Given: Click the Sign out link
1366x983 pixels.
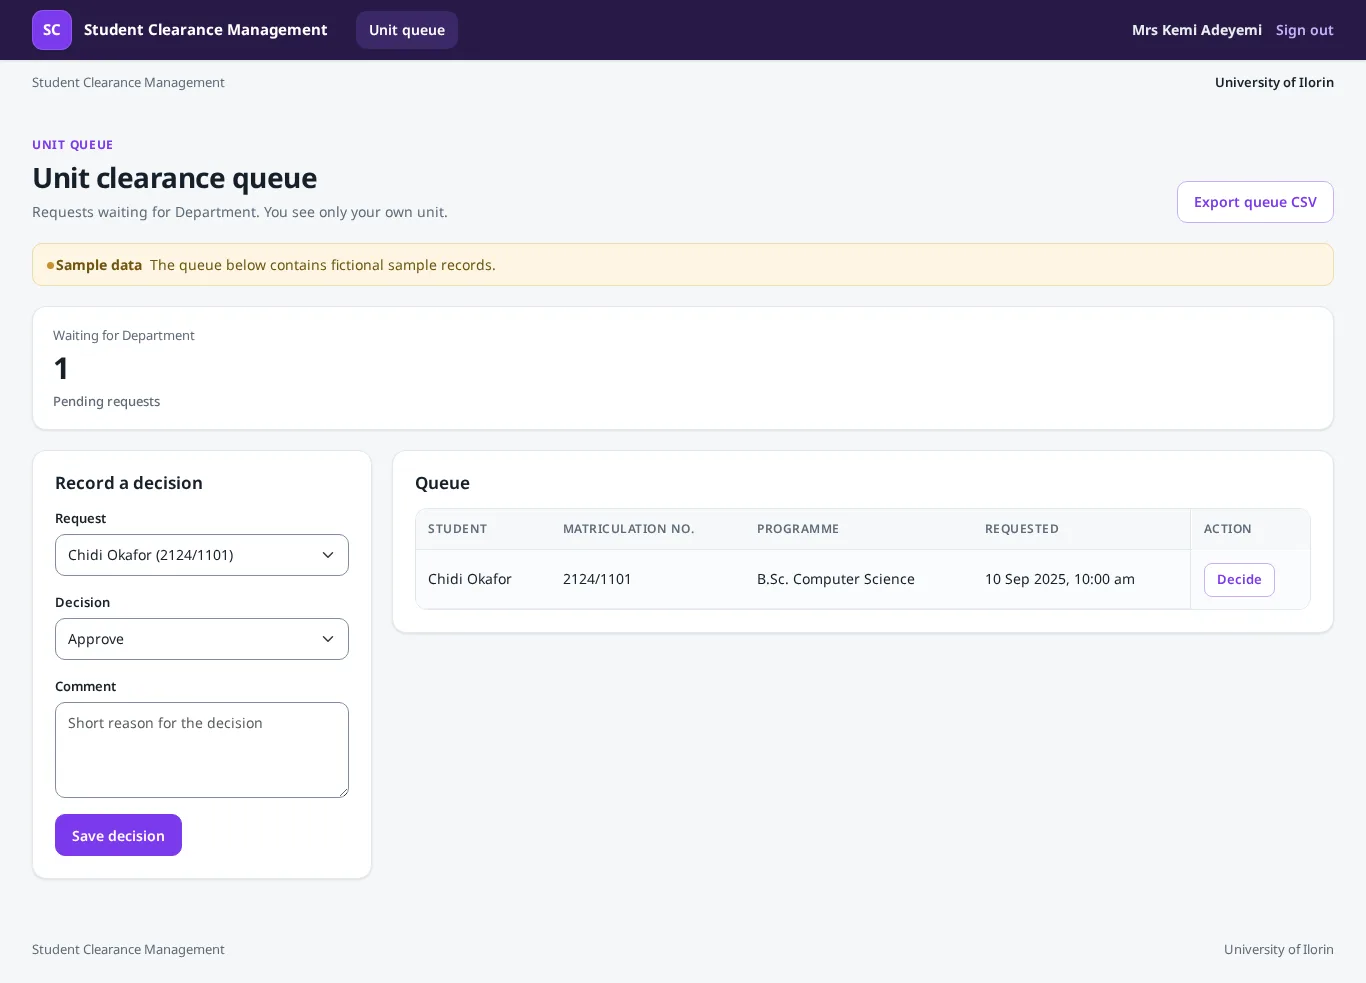Looking at the screenshot, I should pos(1304,30).
